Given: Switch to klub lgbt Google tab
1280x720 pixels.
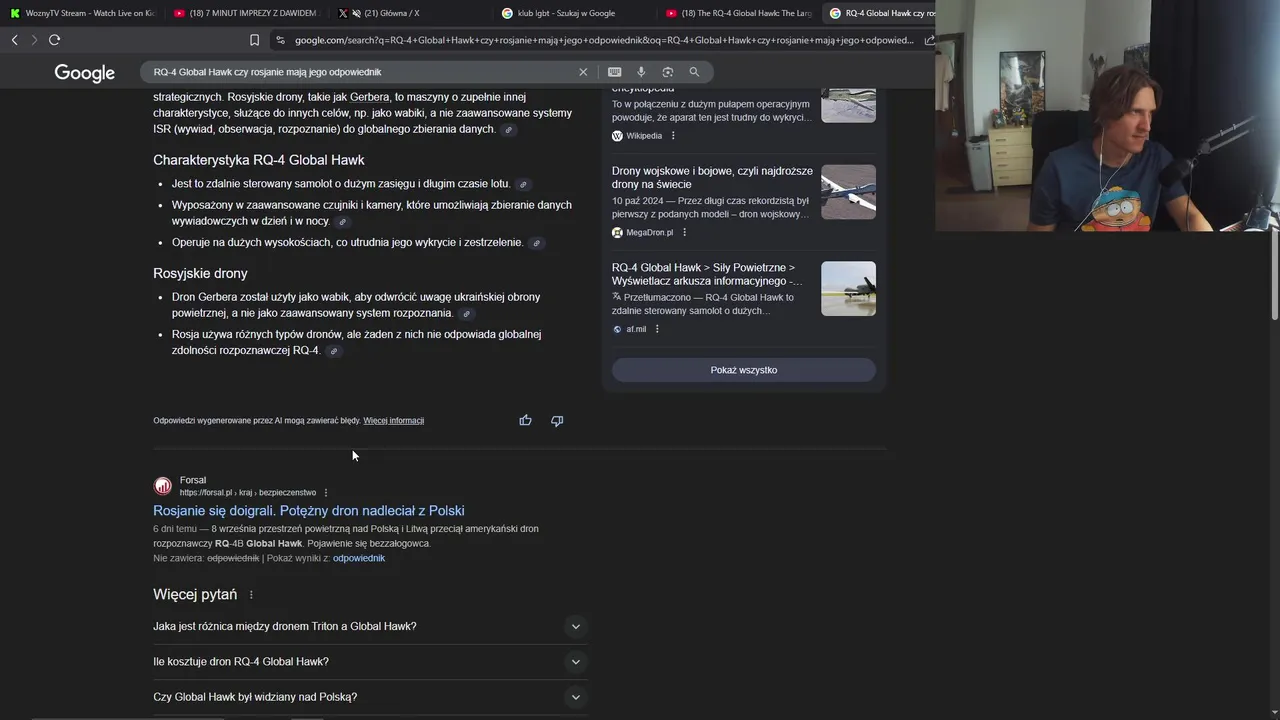Looking at the screenshot, I should tap(572, 13).
